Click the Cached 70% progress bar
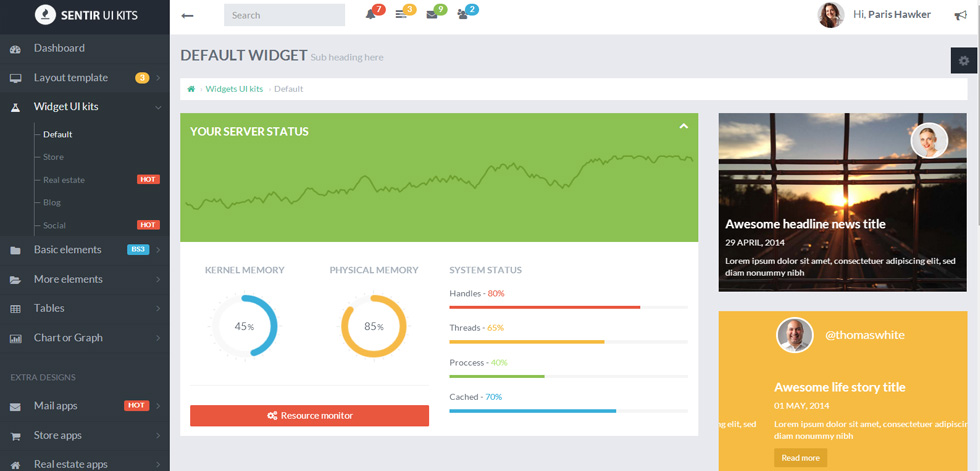 pyautogui.click(x=568, y=411)
